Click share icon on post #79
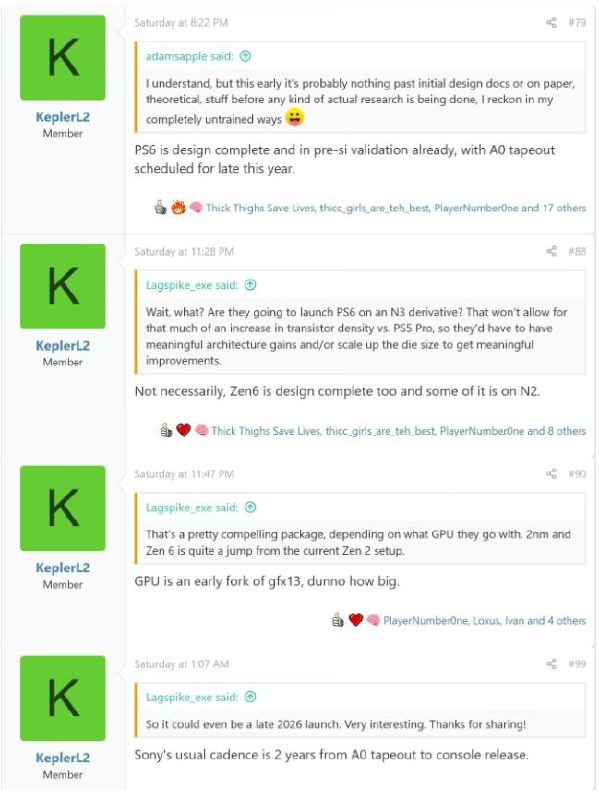Image resolution: width=599 pixels, height=800 pixels. (x=551, y=22)
